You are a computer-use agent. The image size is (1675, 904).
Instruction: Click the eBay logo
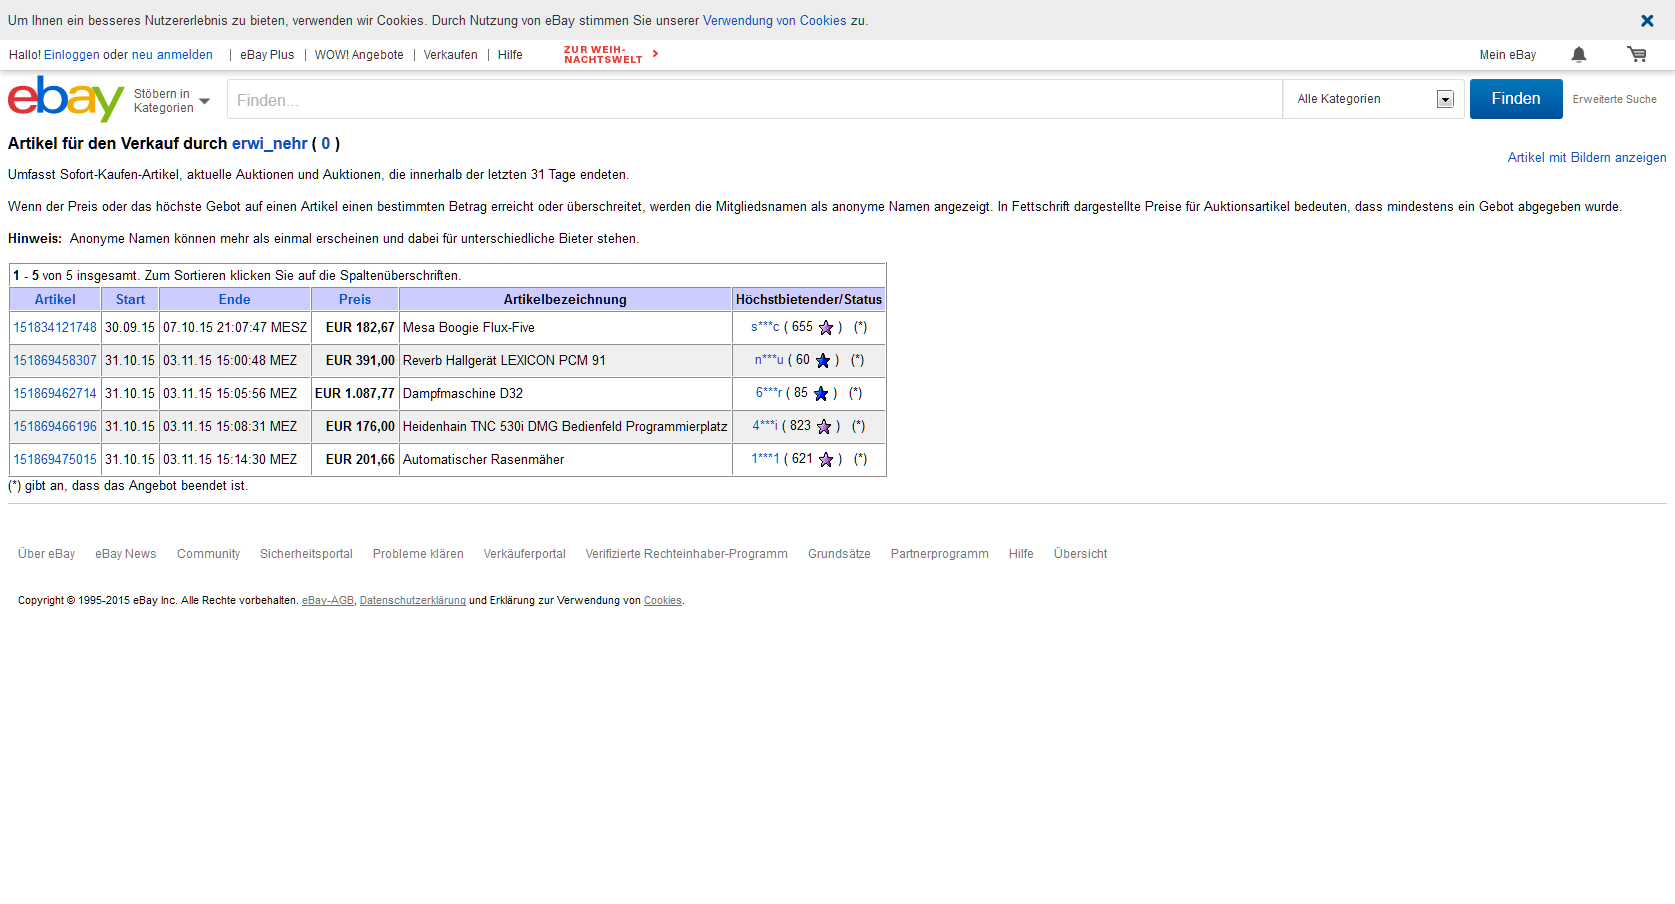pos(65,99)
